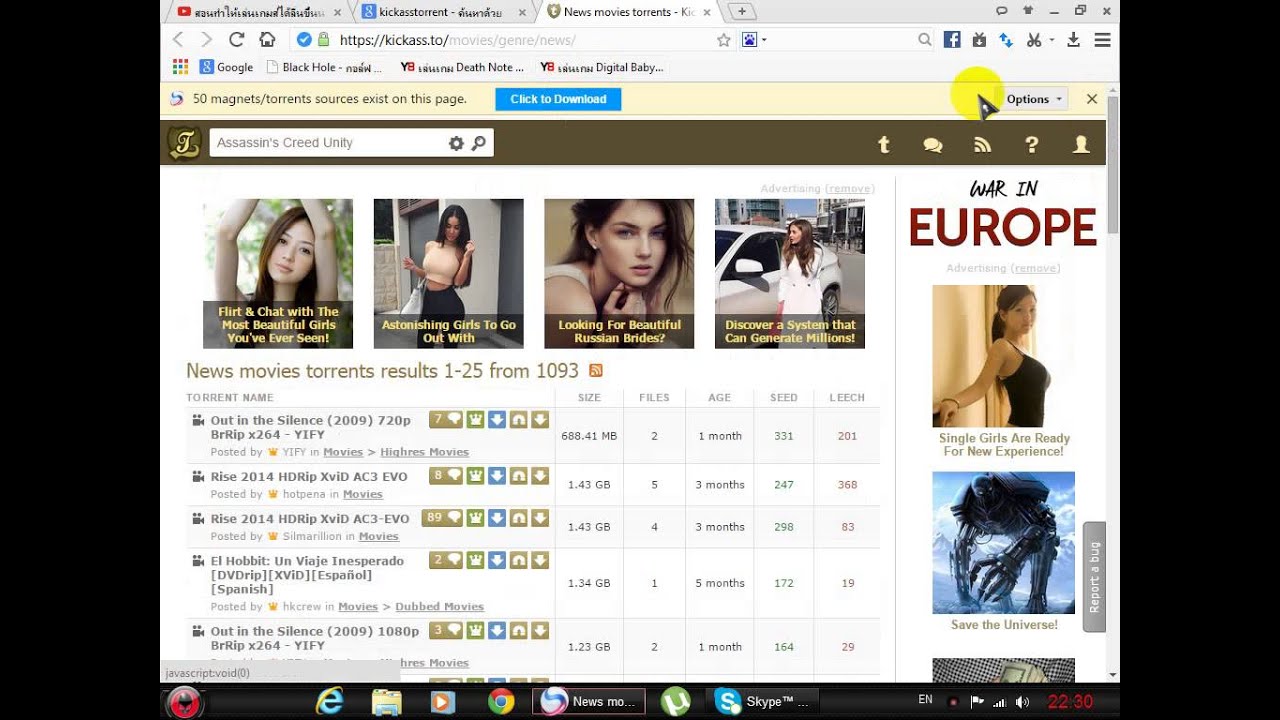
Task: Switch to Skype in the taskbar
Action: click(x=764, y=701)
